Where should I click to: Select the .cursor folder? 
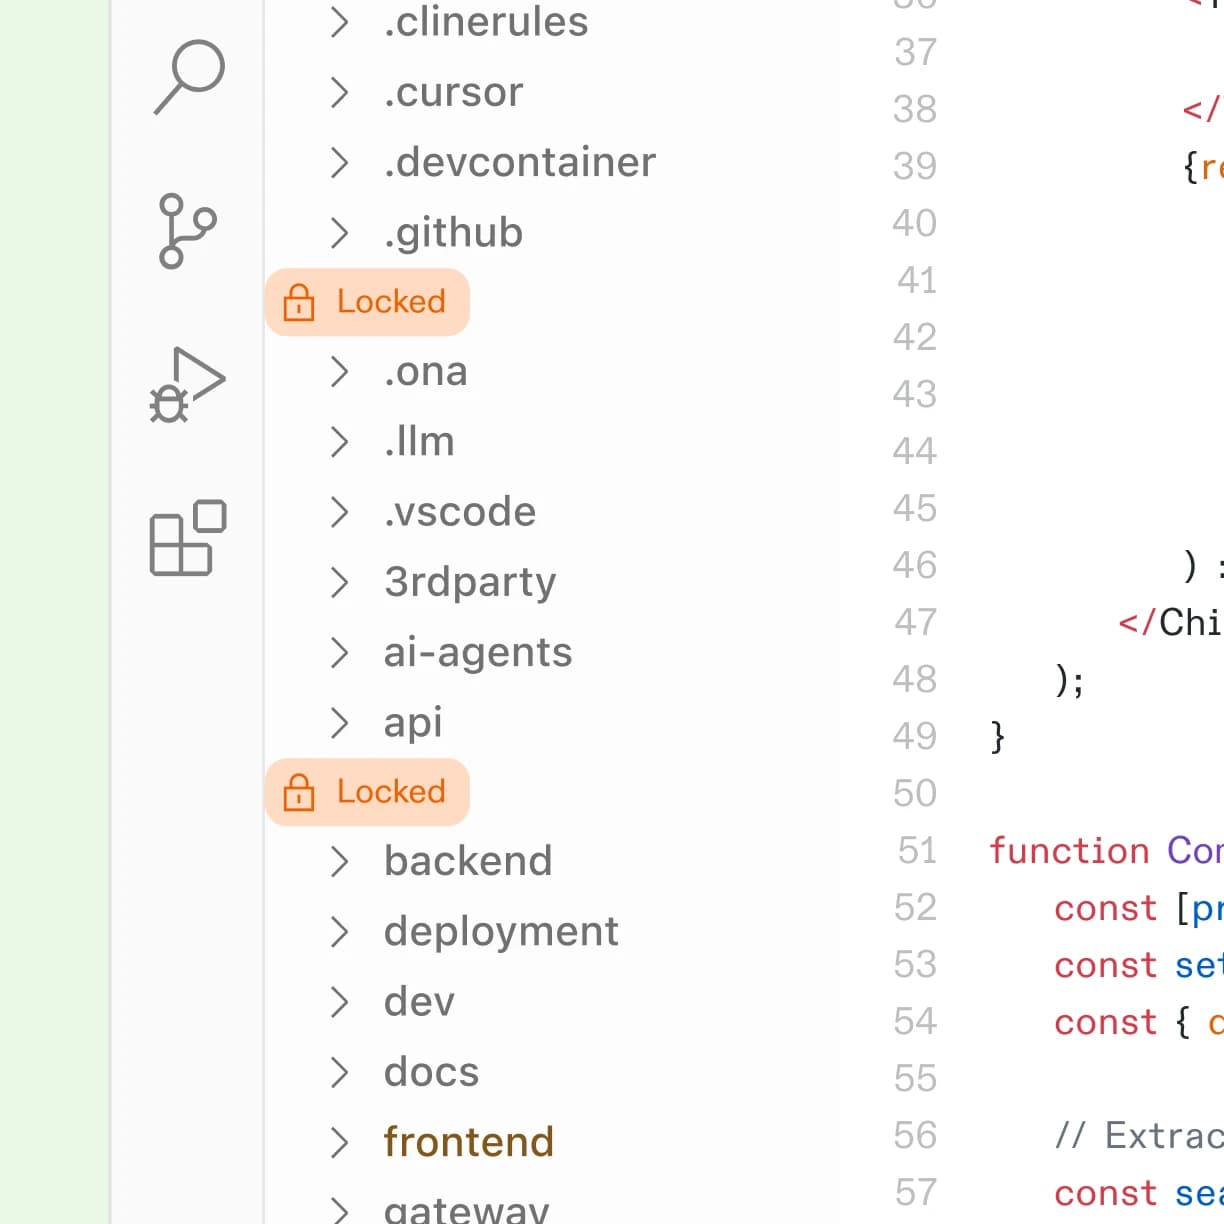[453, 93]
